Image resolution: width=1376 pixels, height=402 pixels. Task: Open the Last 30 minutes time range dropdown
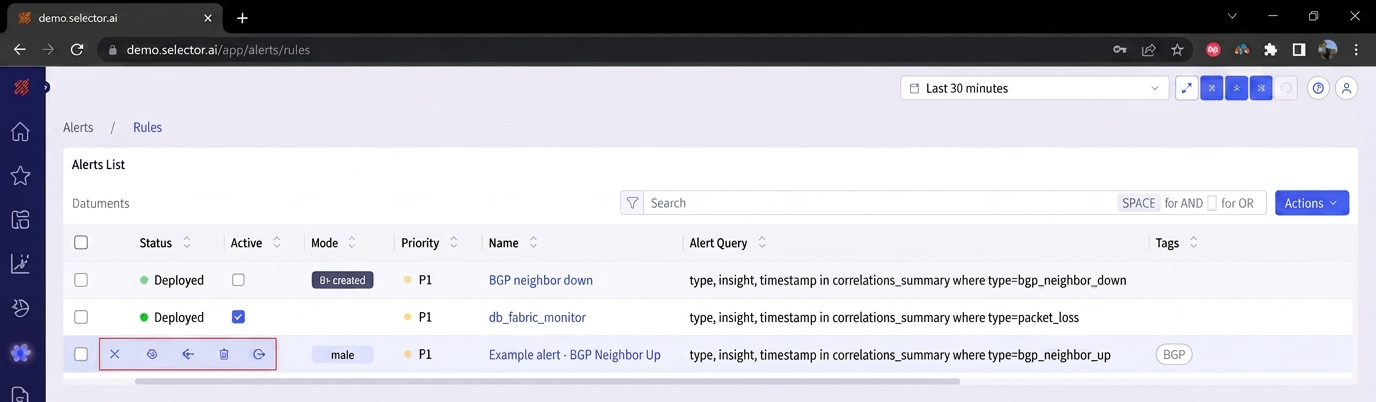tap(1034, 88)
